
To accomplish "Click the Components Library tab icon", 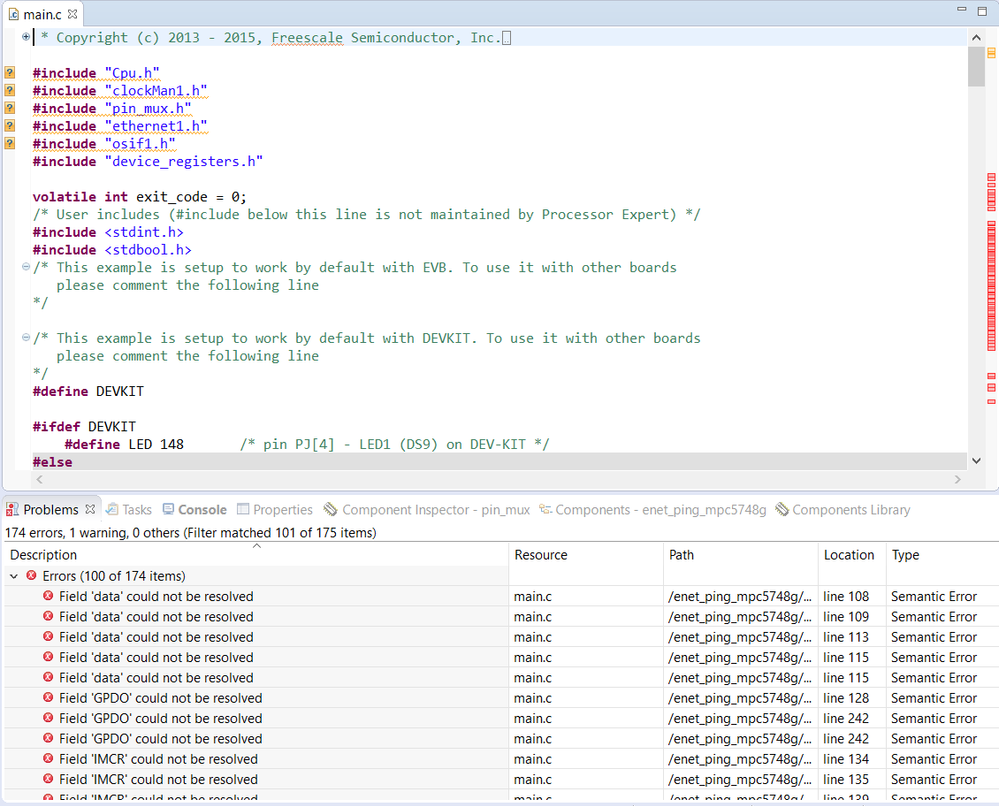I will [782, 509].
